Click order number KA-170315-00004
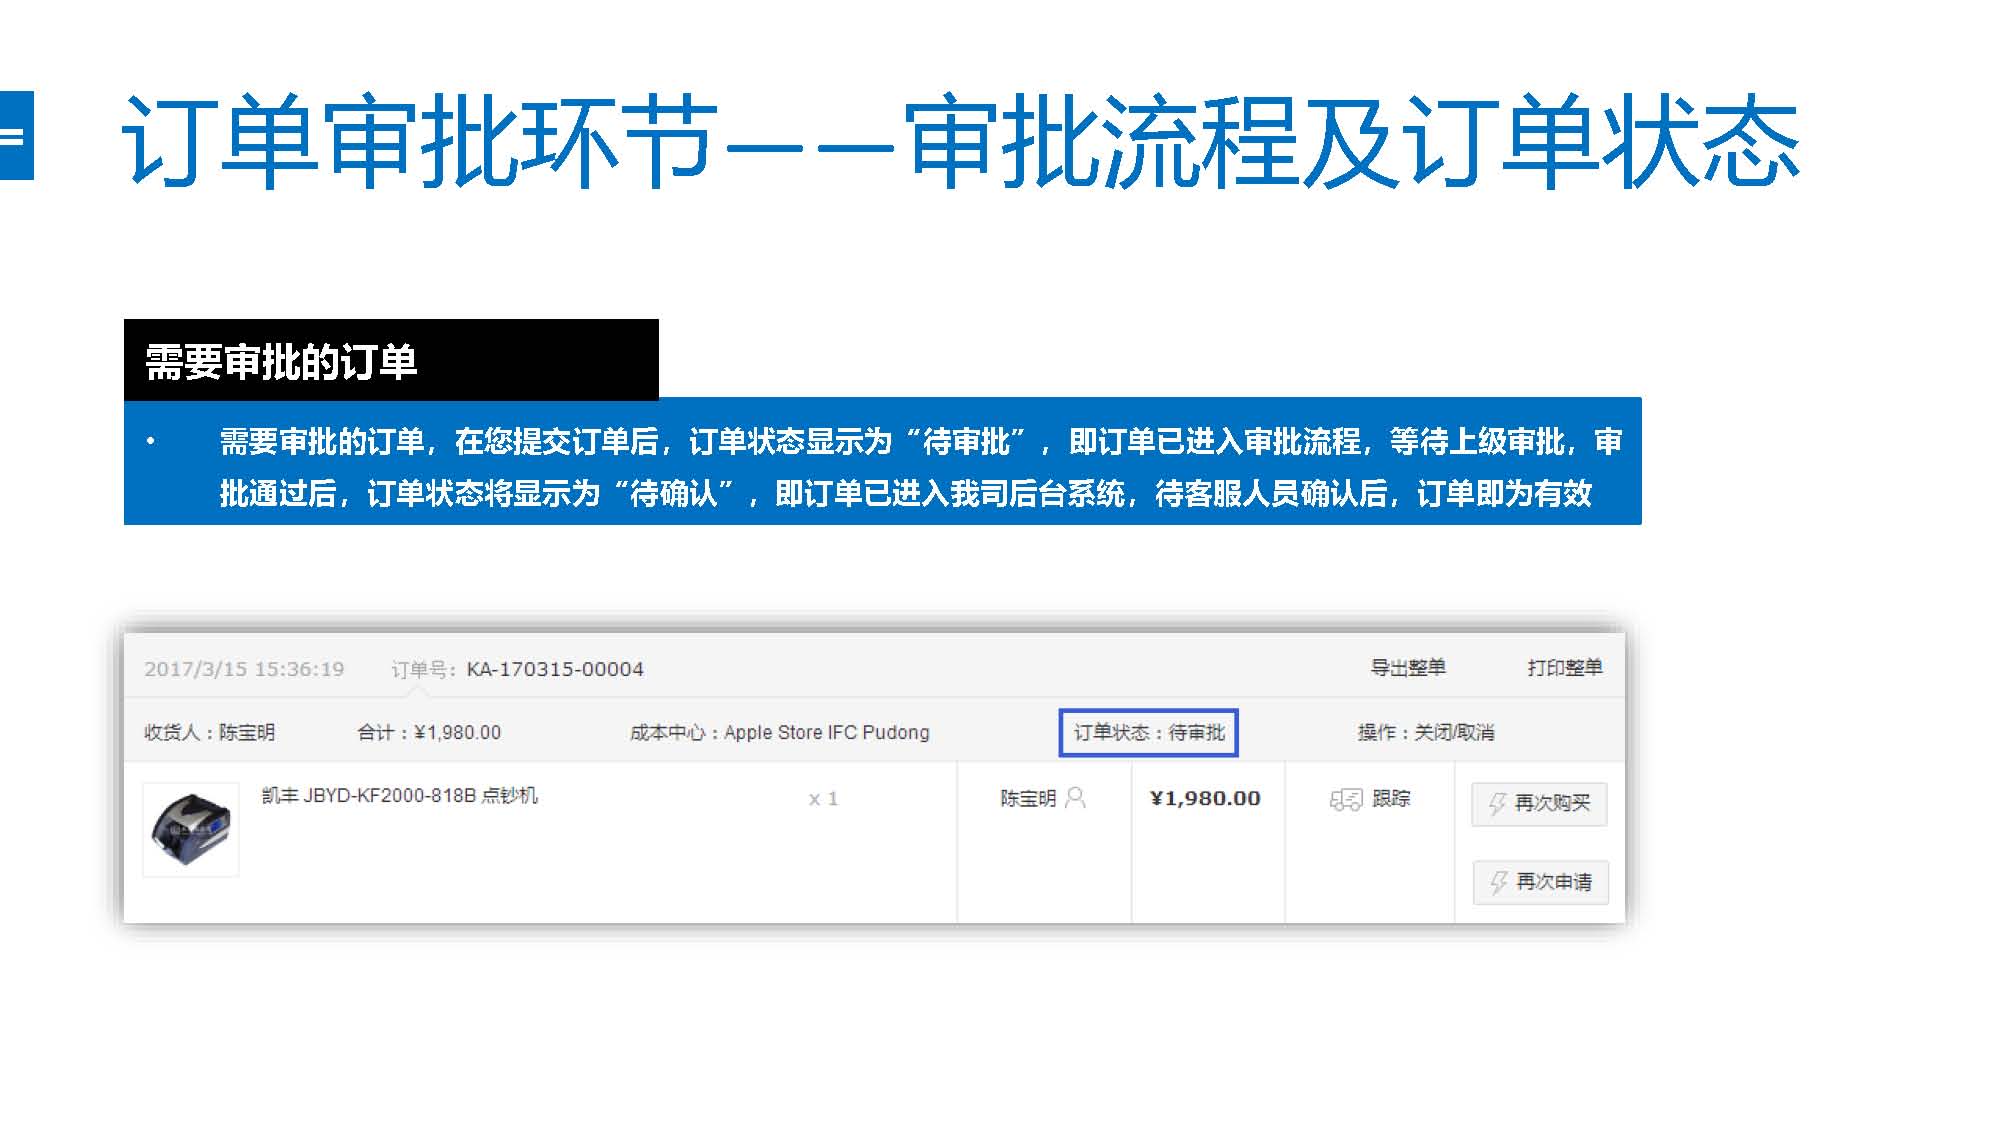This screenshot has height=1125, width=2000. click(555, 669)
